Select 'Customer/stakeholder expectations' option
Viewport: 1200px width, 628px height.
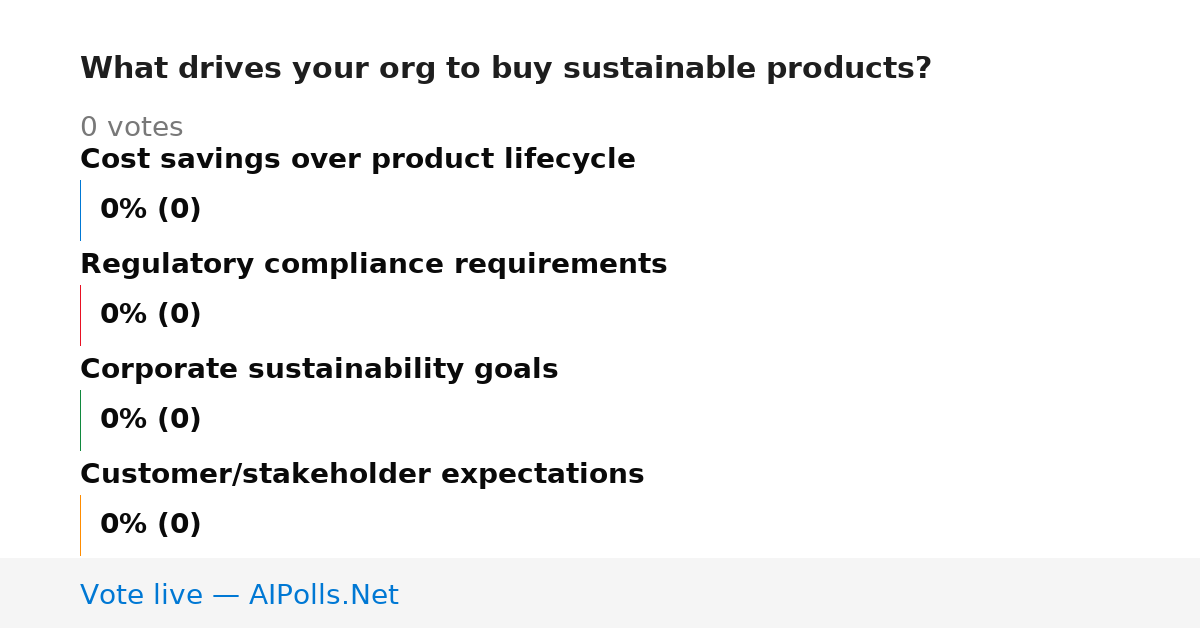click(362, 475)
